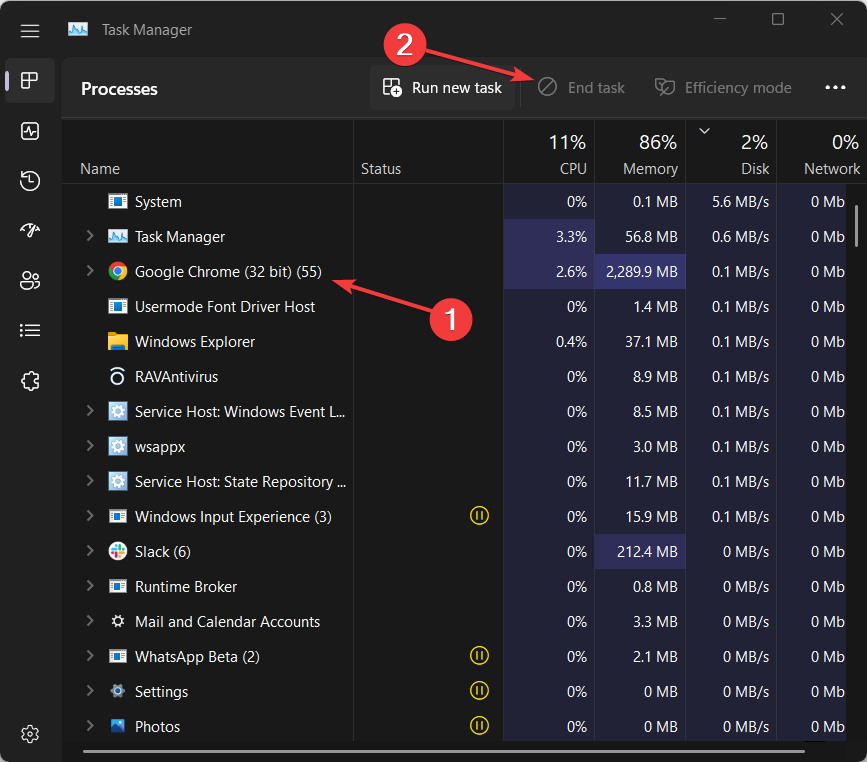Click Windows Explorer's 37.1 MB memory value
867x762 pixels.
point(651,342)
